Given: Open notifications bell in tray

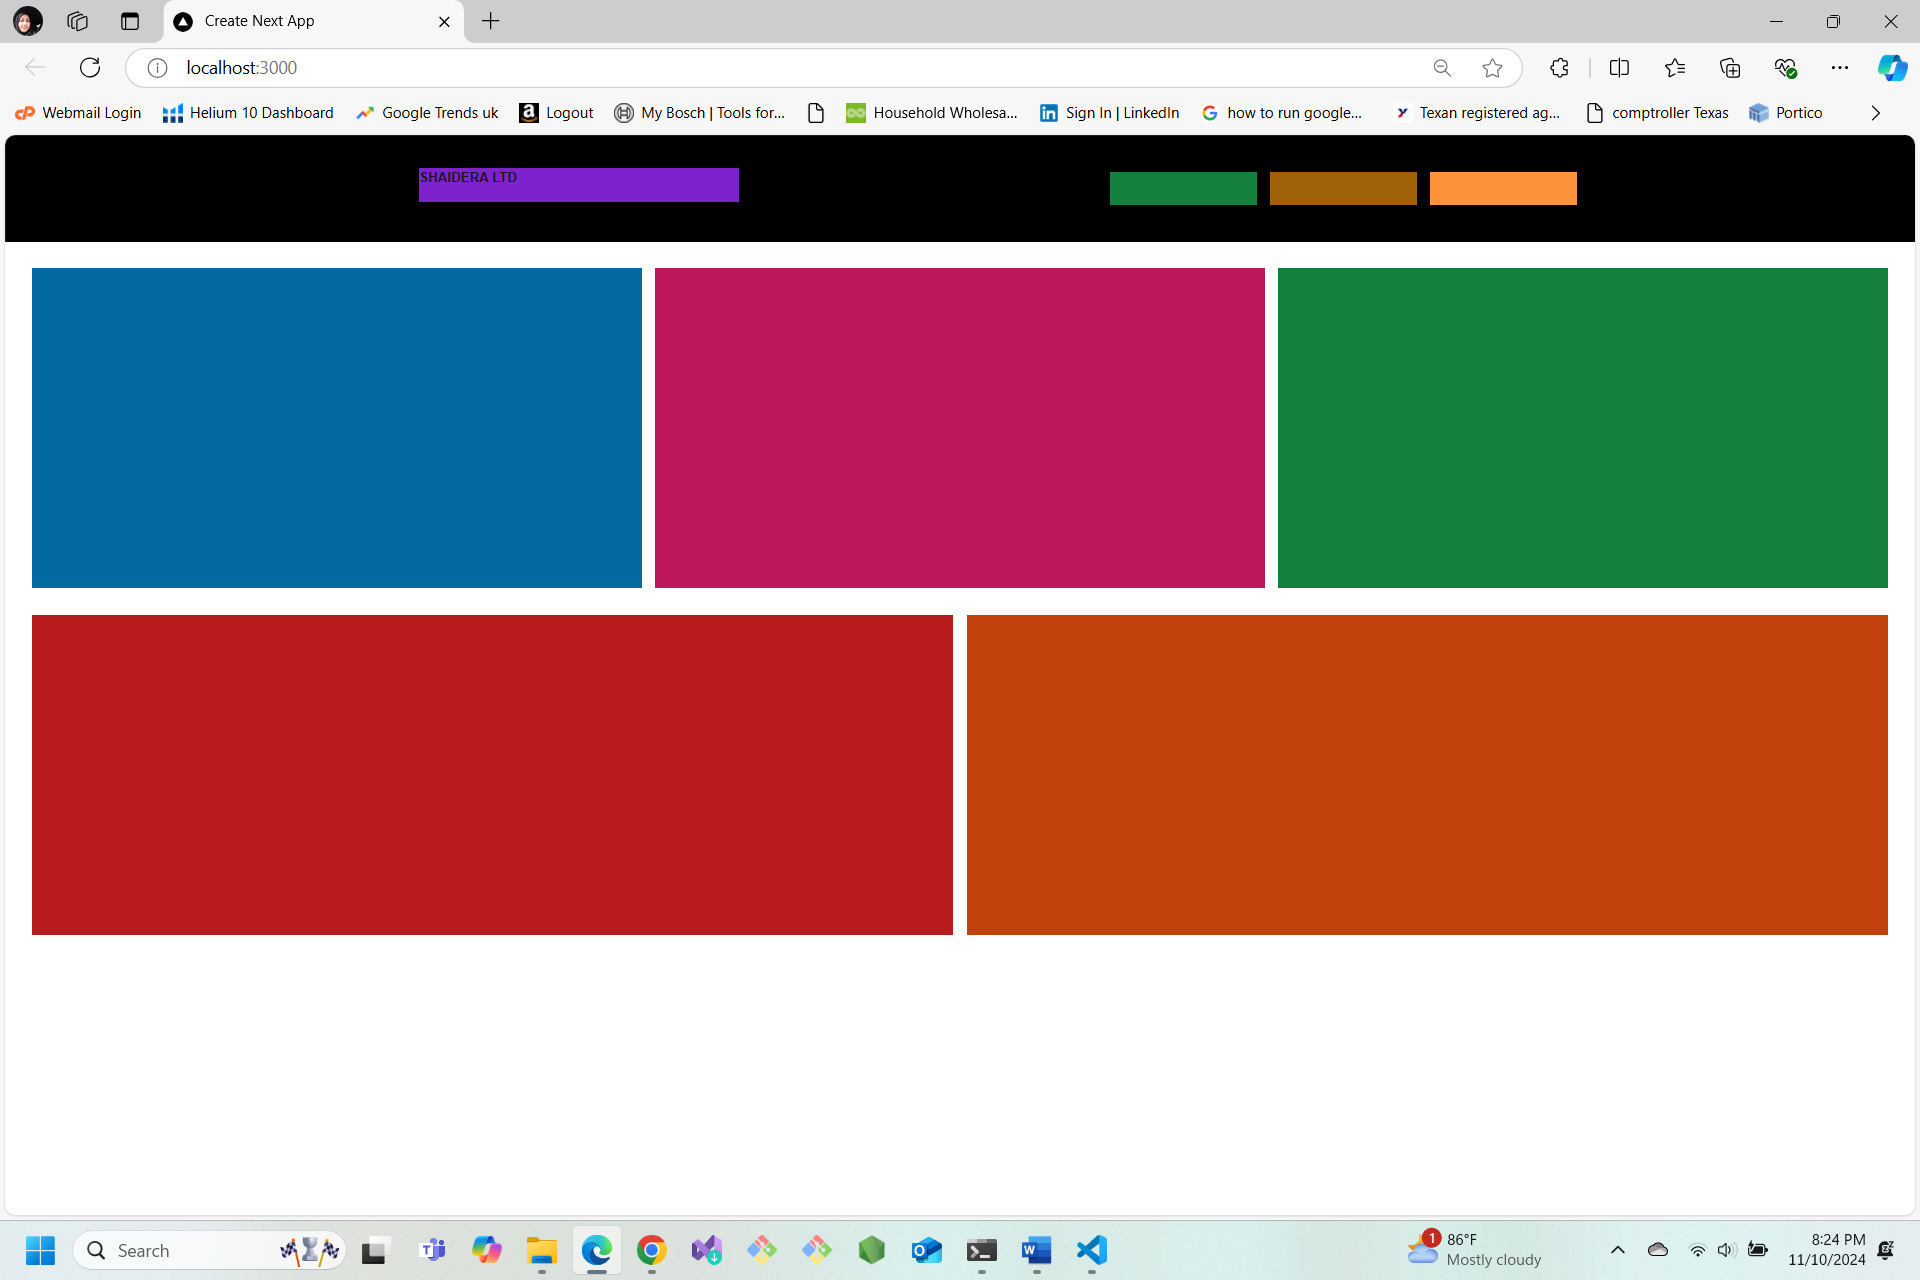Looking at the screenshot, I should [1886, 1250].
